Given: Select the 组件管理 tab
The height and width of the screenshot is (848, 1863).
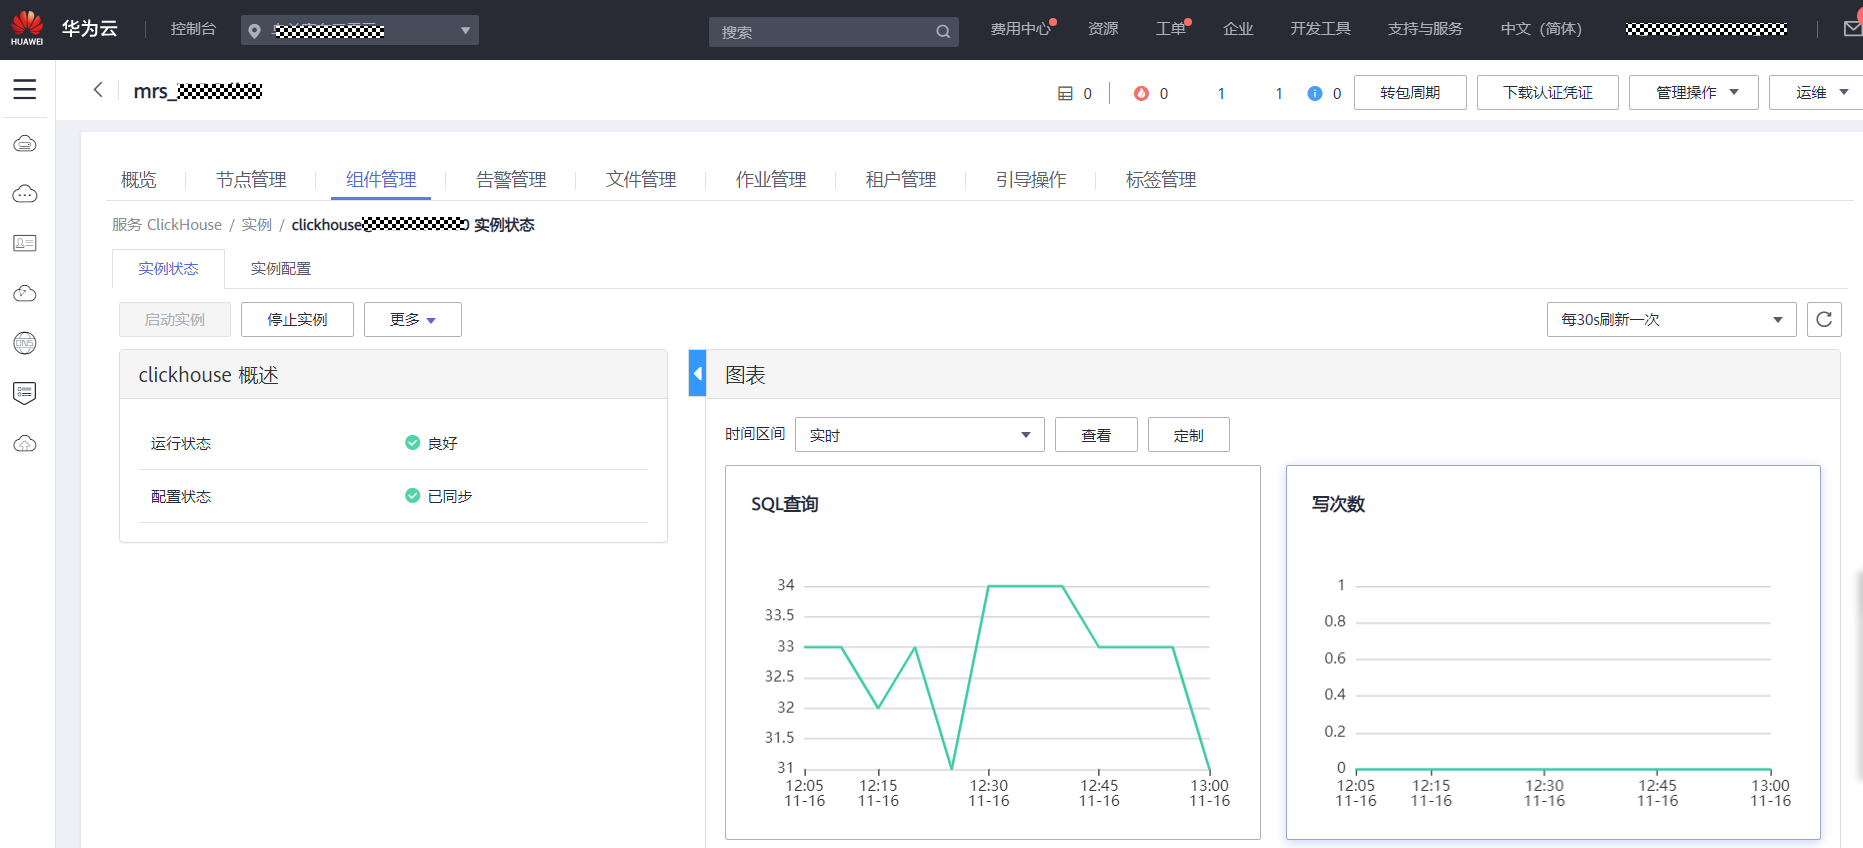Looking at the screenshot, I should coord(381,180).
